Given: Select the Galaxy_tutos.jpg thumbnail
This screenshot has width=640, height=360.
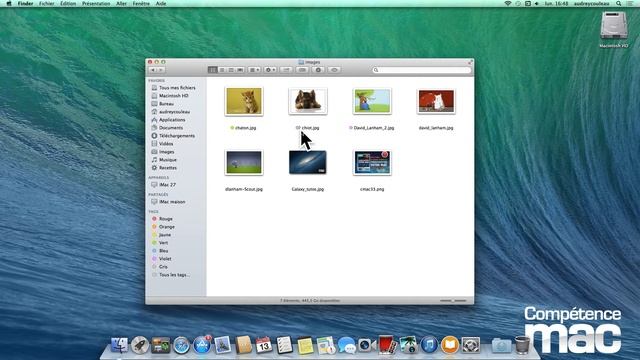Looking at the screenshot, I should (x=308, y=162).
